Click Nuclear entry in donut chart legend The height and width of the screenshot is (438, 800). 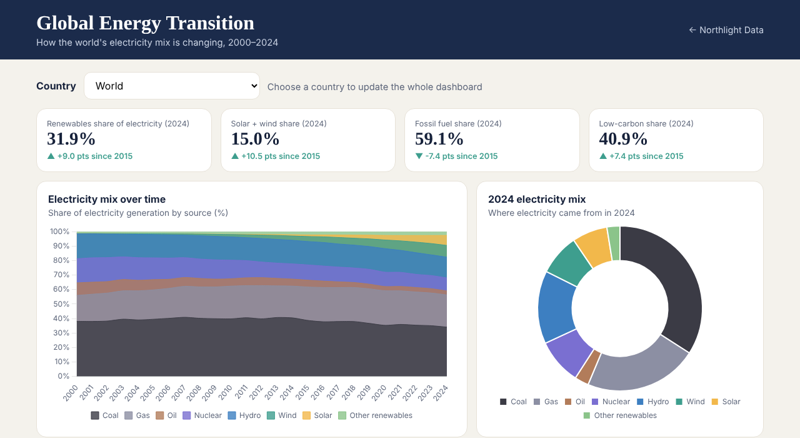[x=611, y=402]
